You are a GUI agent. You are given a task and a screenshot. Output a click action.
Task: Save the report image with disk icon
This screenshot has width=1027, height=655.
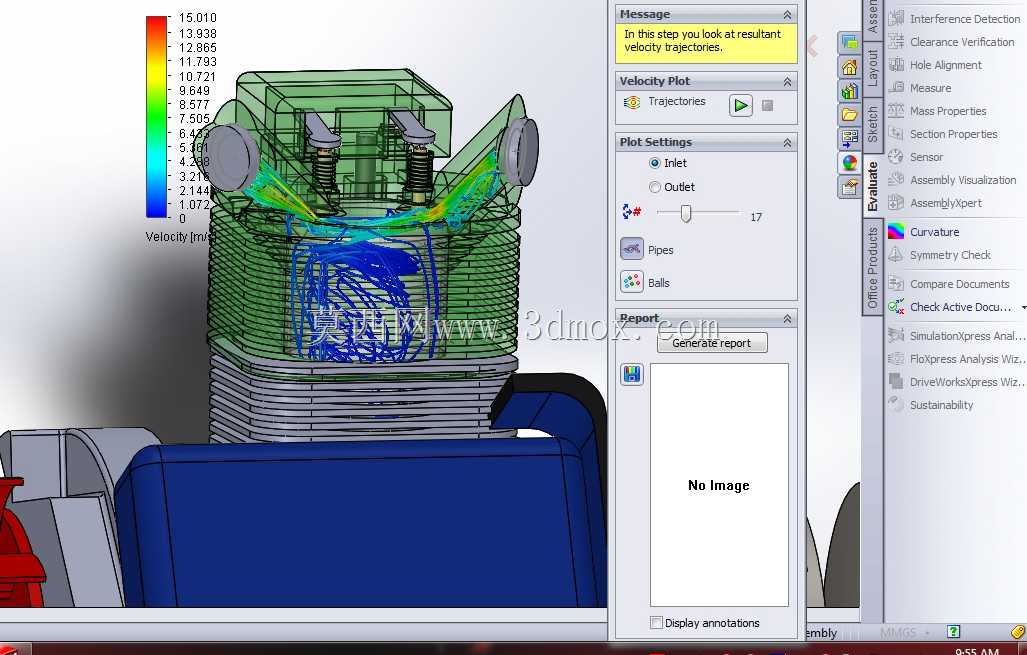632,374
